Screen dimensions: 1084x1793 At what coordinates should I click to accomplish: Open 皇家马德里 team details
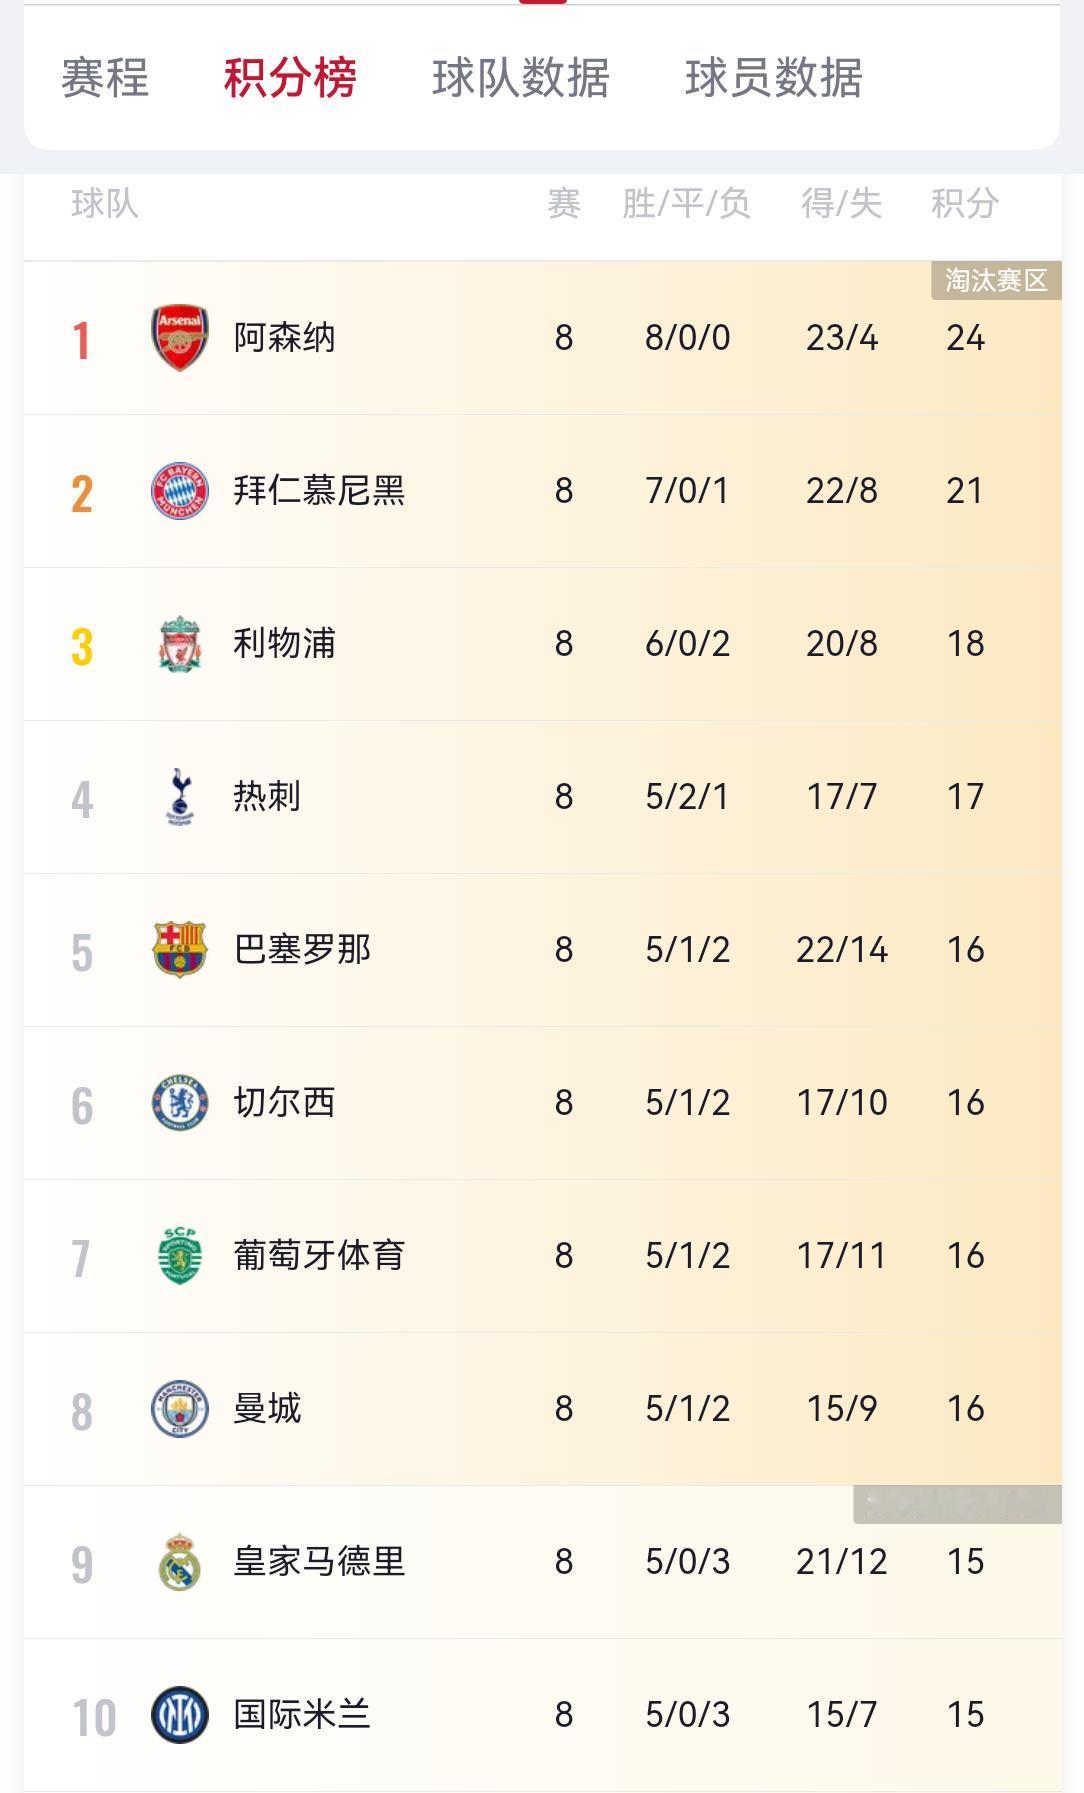(x=319, y=1562)
